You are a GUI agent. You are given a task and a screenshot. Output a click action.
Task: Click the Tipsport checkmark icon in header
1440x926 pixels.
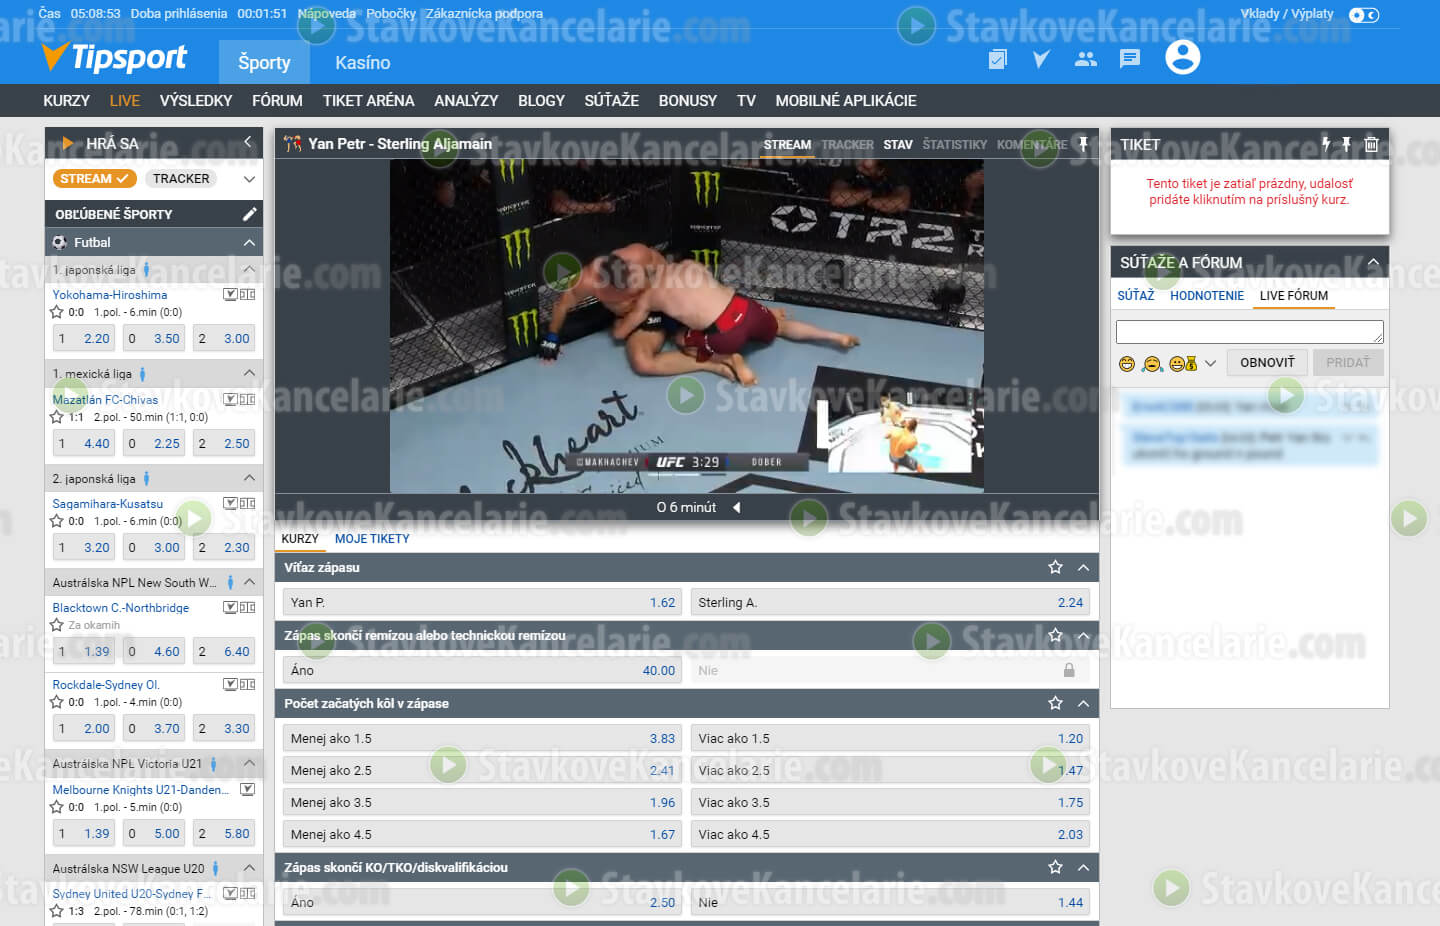1041,59
